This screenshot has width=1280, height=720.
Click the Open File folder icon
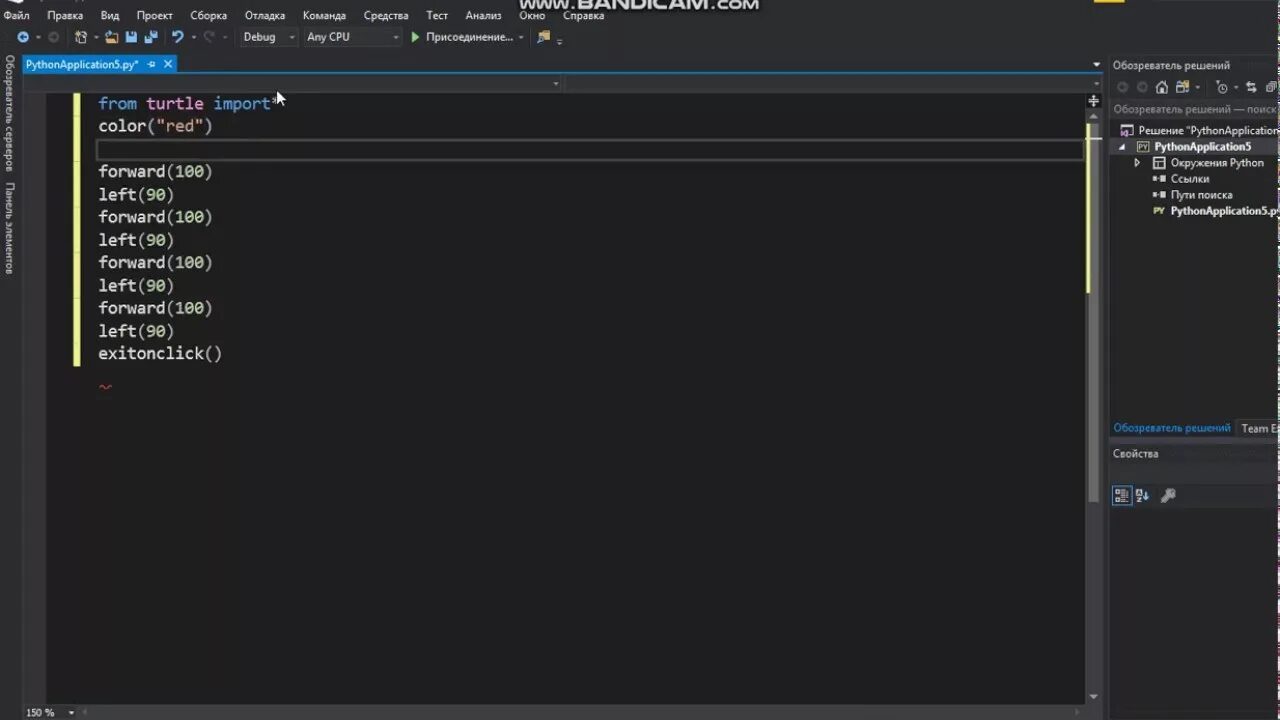coord(111,37)
